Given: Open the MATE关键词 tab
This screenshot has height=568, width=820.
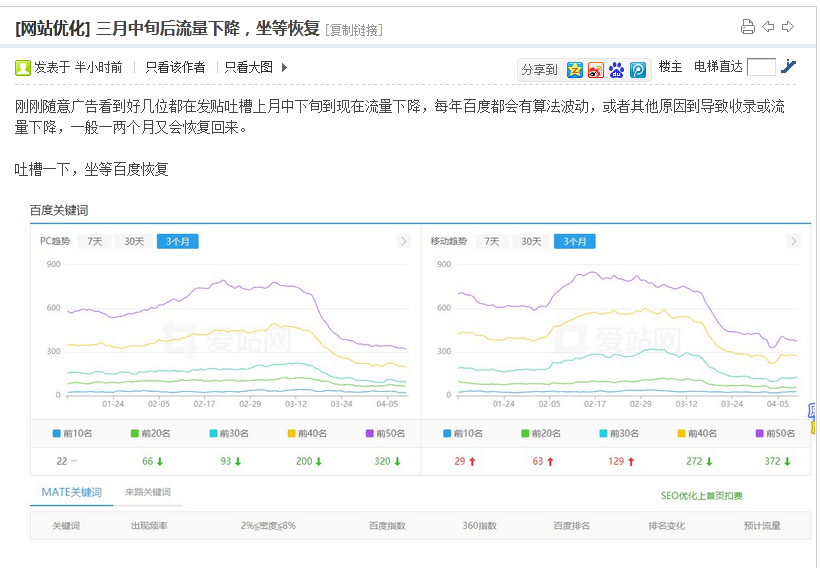Looking at the screenshot, I should 72,492.
